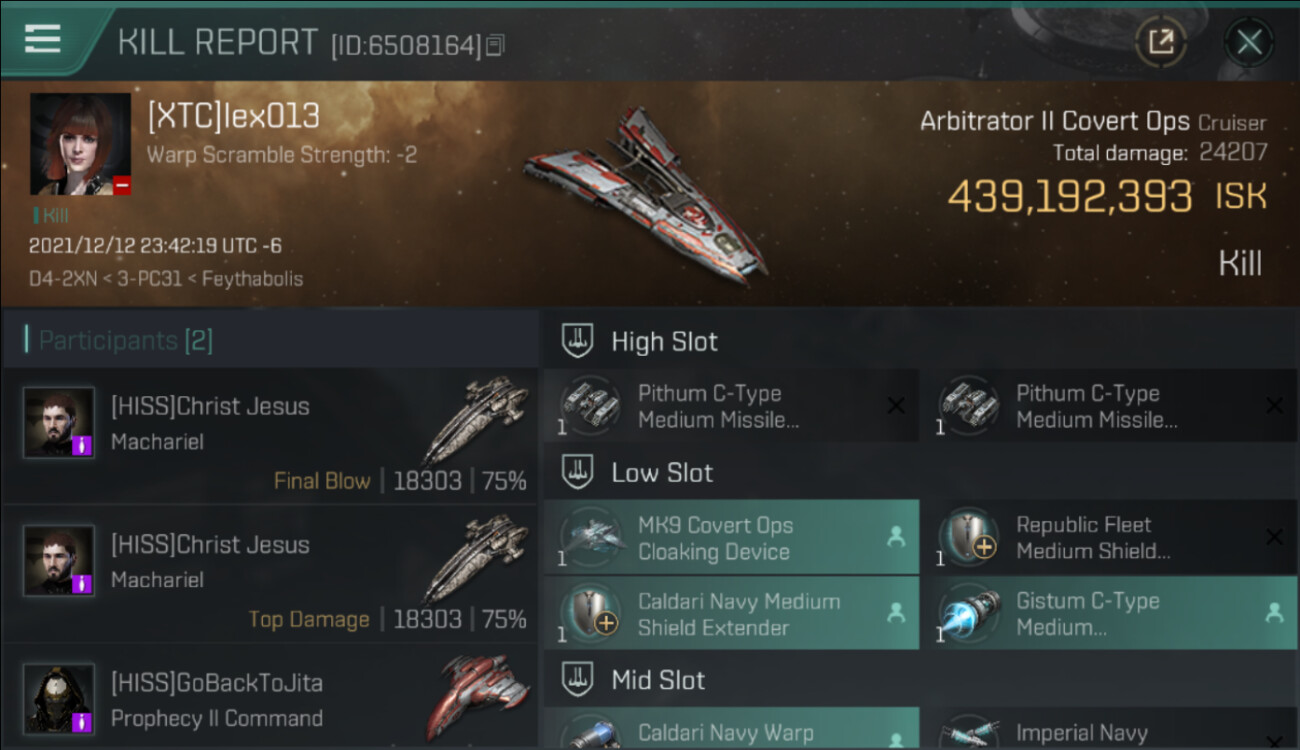The image size is (1300, 750).
Task: Click Republic Fleet Medium Shield module icon
Action: [968, 538]
